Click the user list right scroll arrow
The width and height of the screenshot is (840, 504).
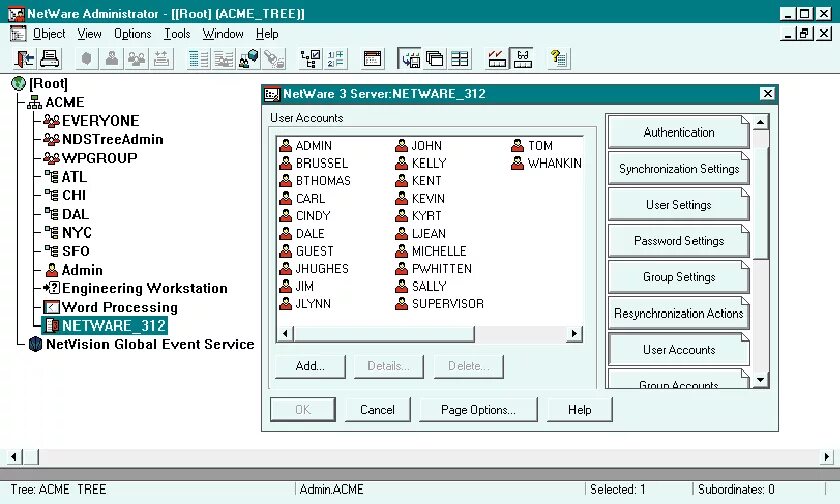[x=574, y=334]
